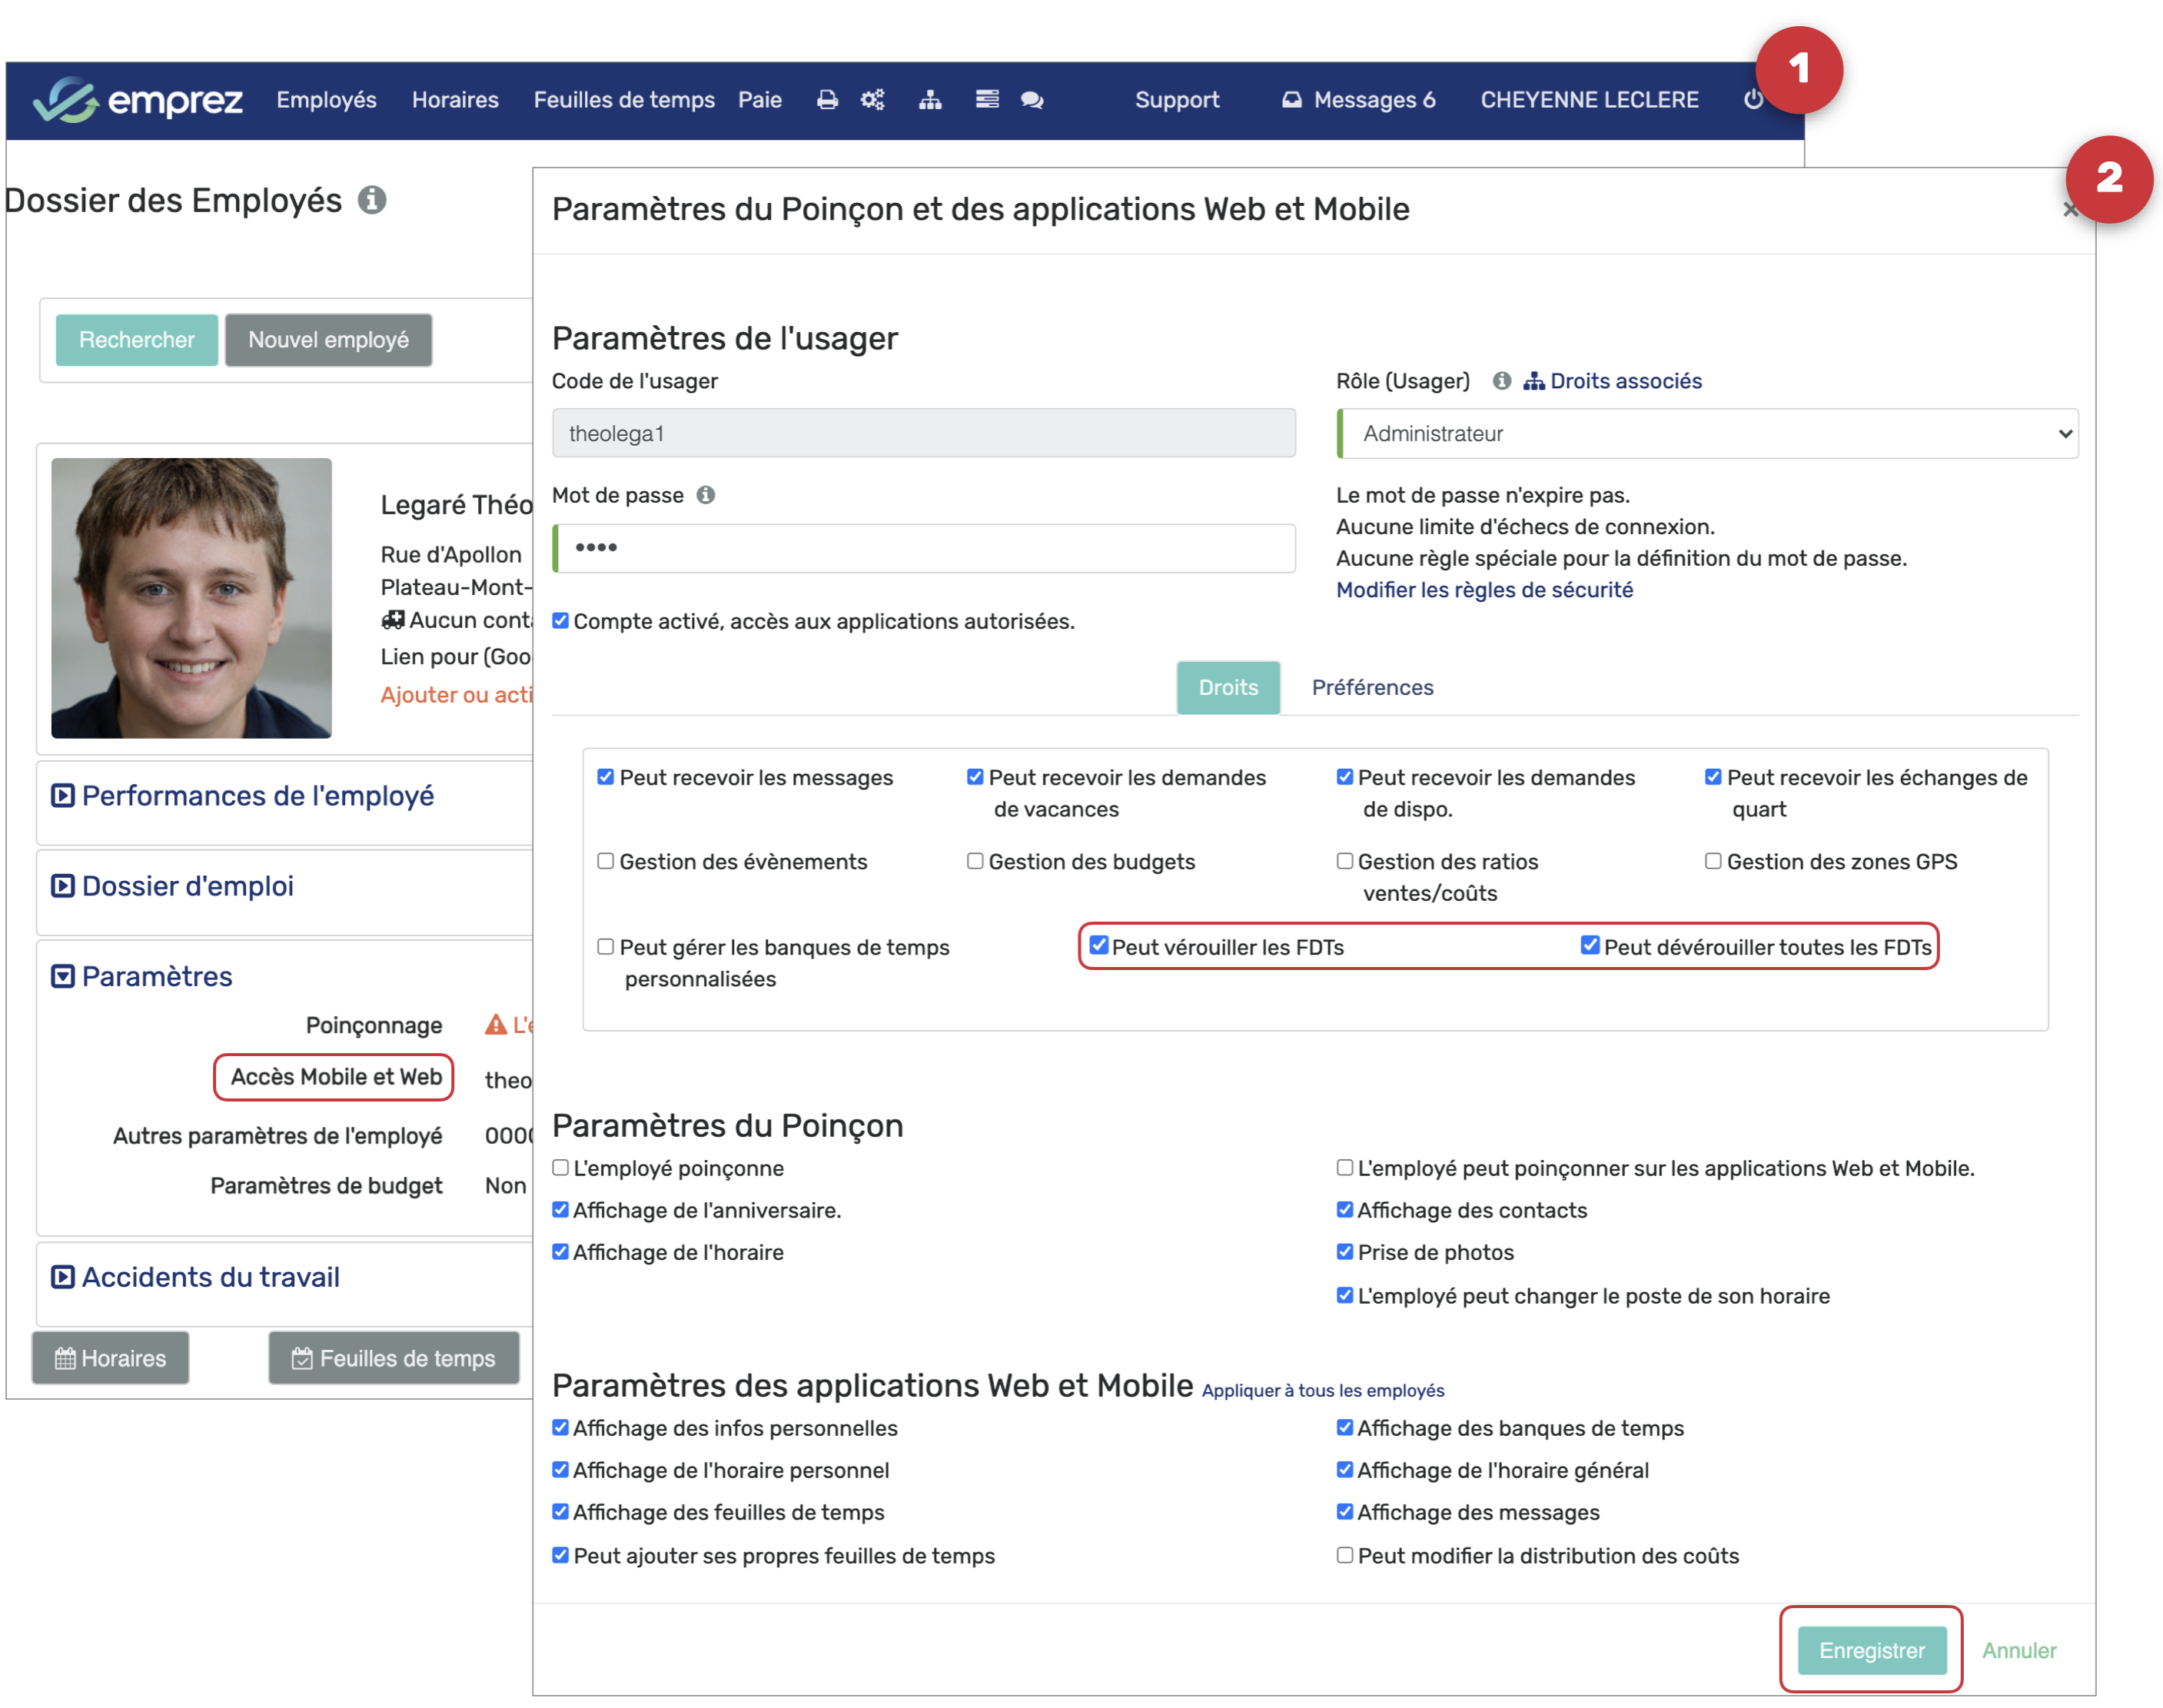Click the printer icon in navbar

pos(826,100)
